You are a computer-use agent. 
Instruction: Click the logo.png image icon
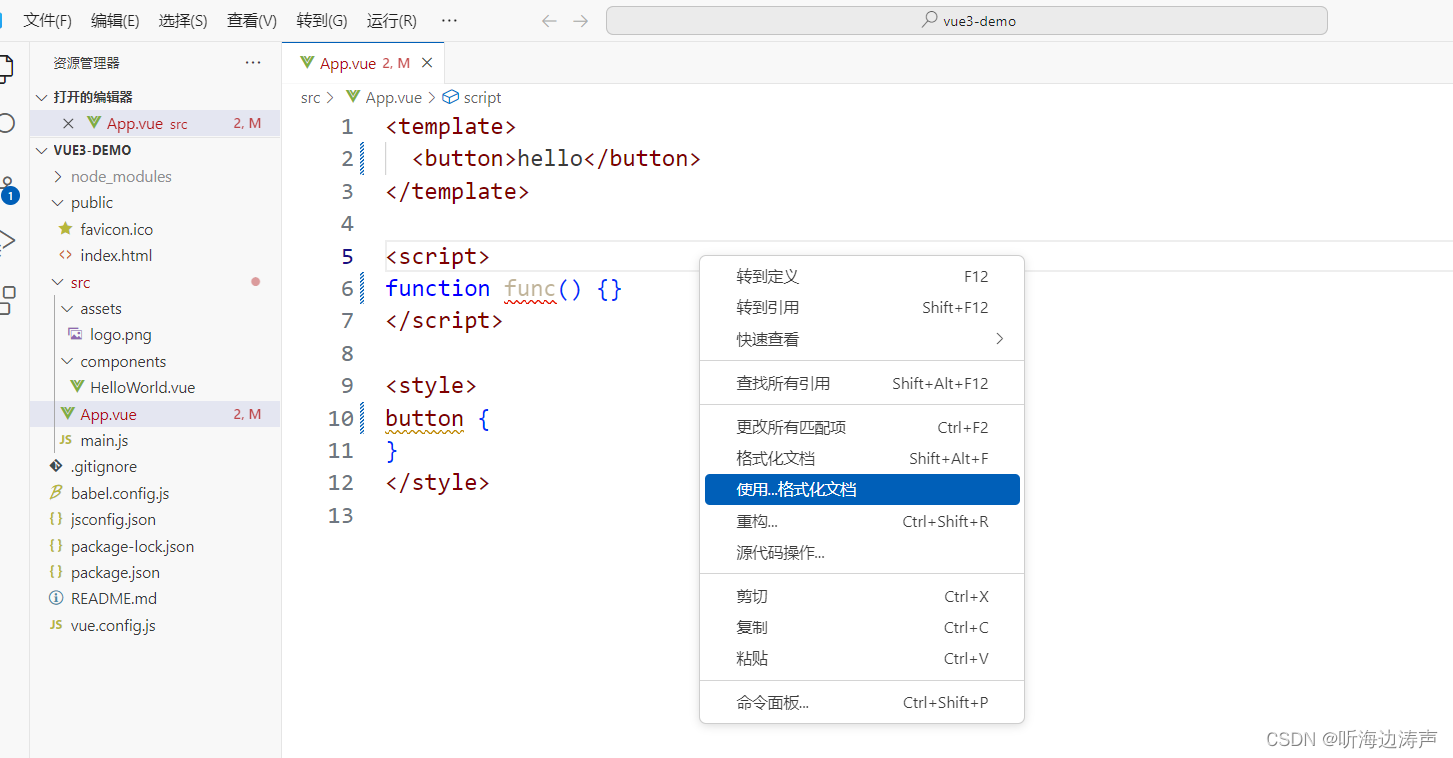[76, 334]
